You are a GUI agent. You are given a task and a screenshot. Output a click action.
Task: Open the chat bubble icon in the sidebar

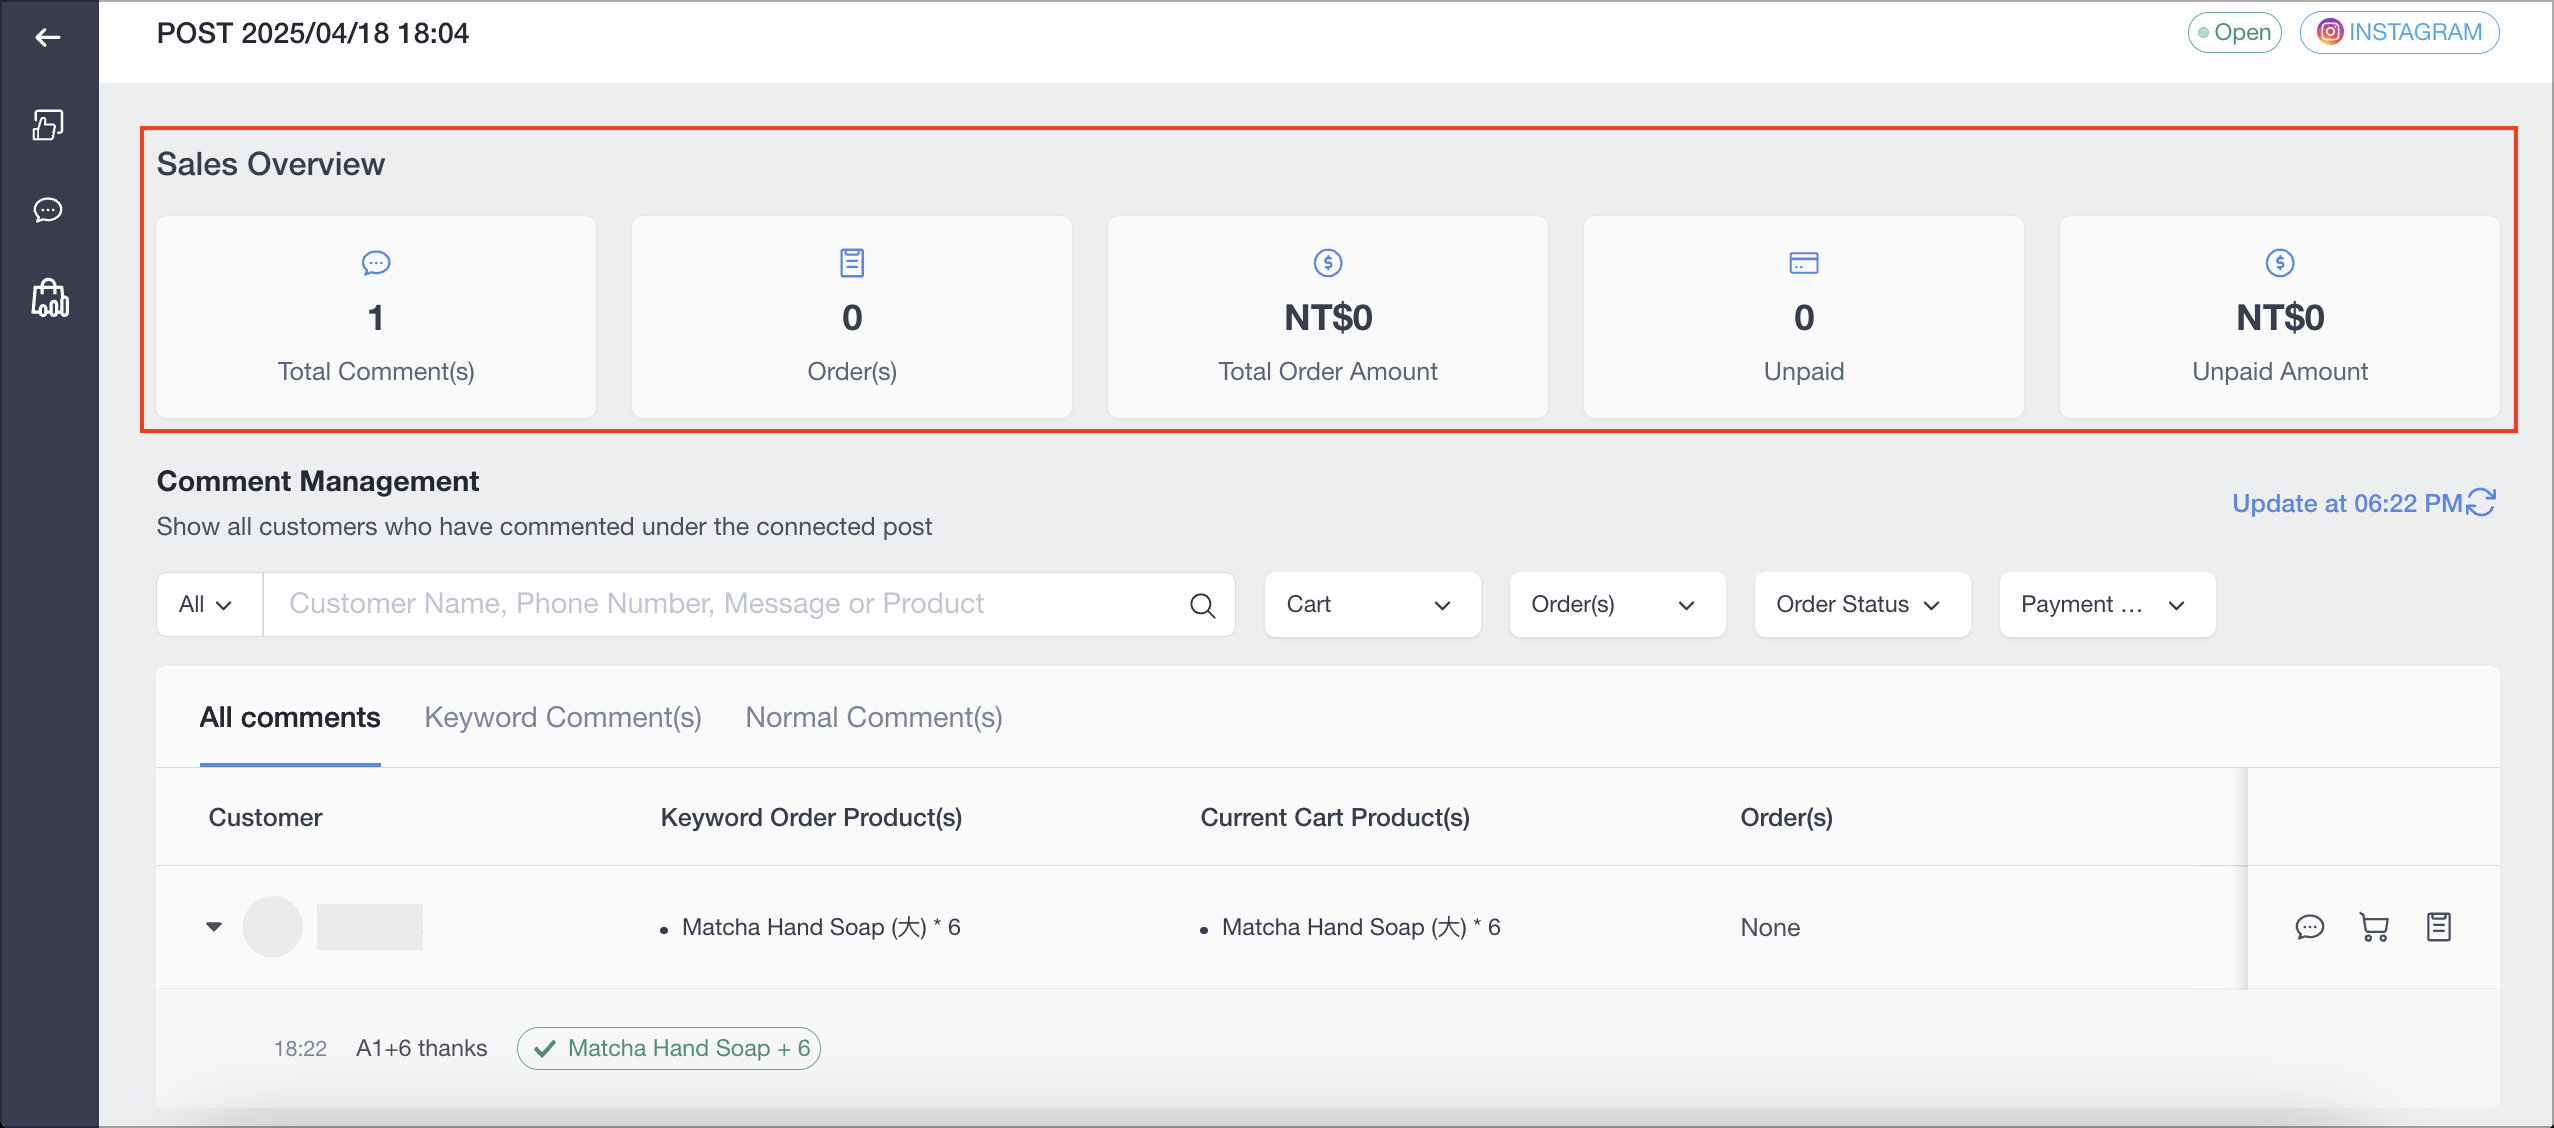point(48,210)
